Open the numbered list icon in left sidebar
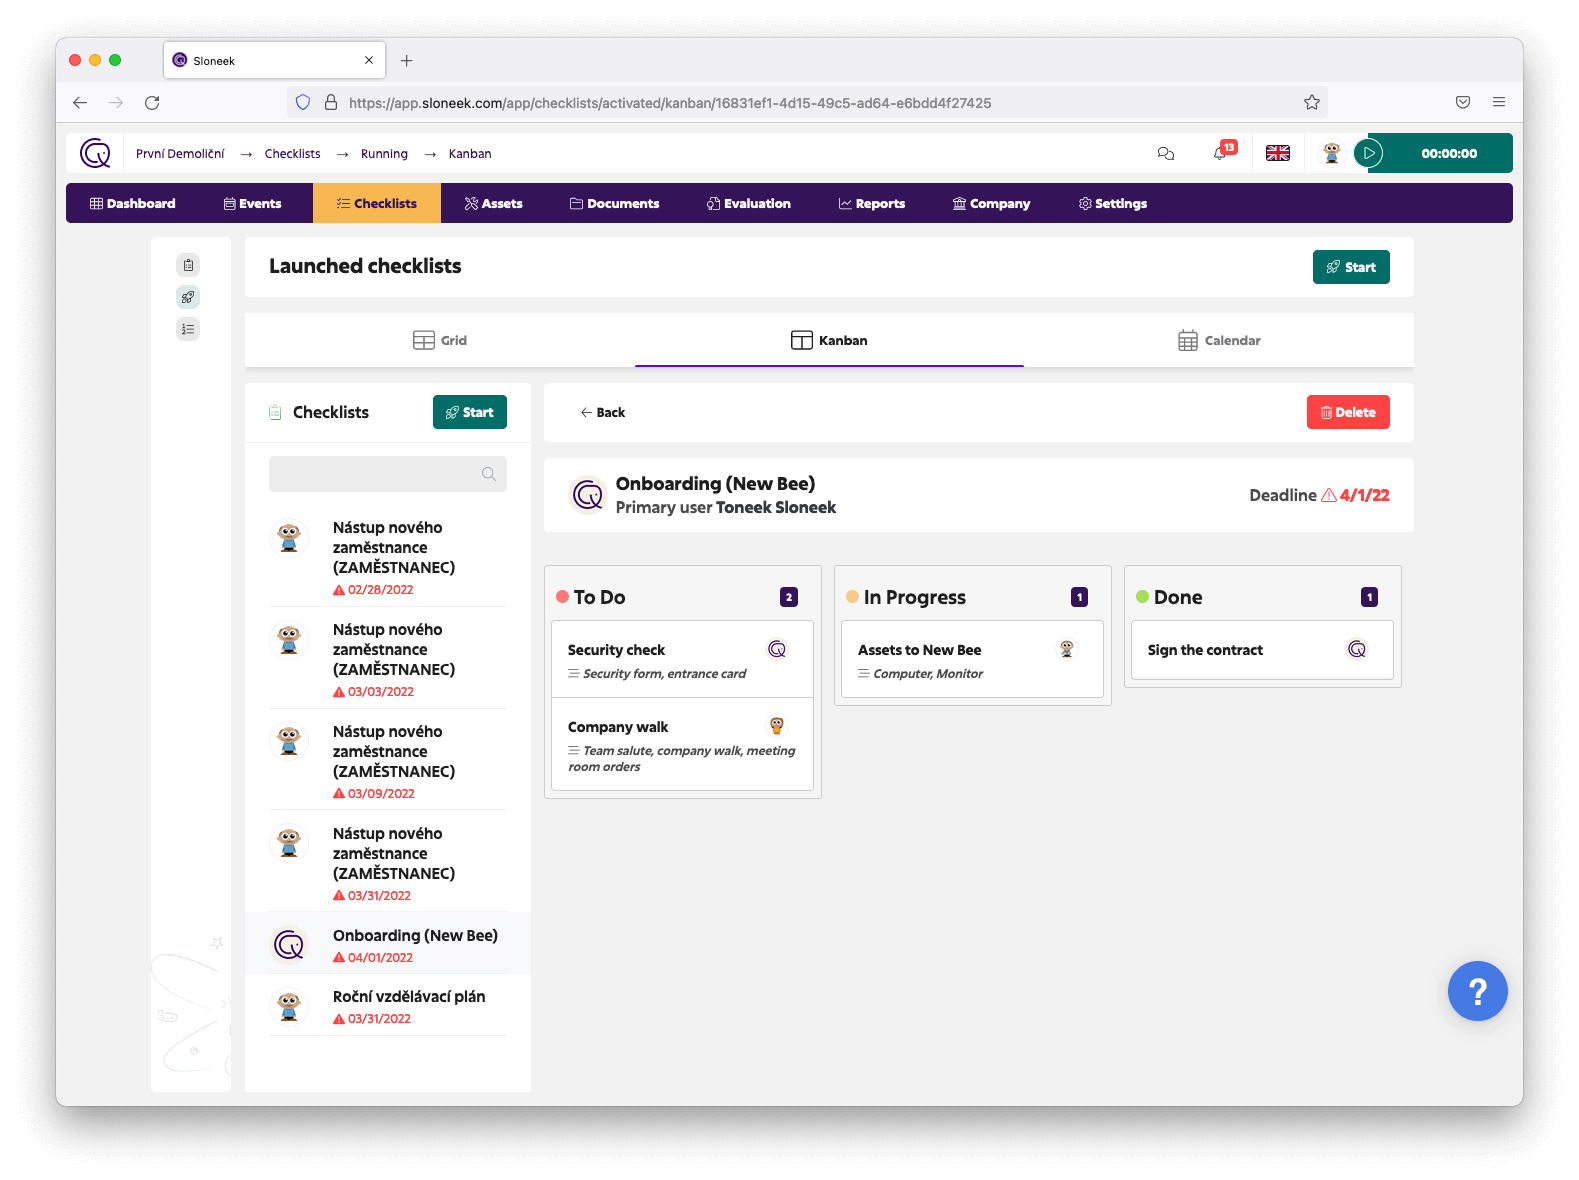Image resolution: width=1579 pixels, height=1180 pixels. click(188, 329)
